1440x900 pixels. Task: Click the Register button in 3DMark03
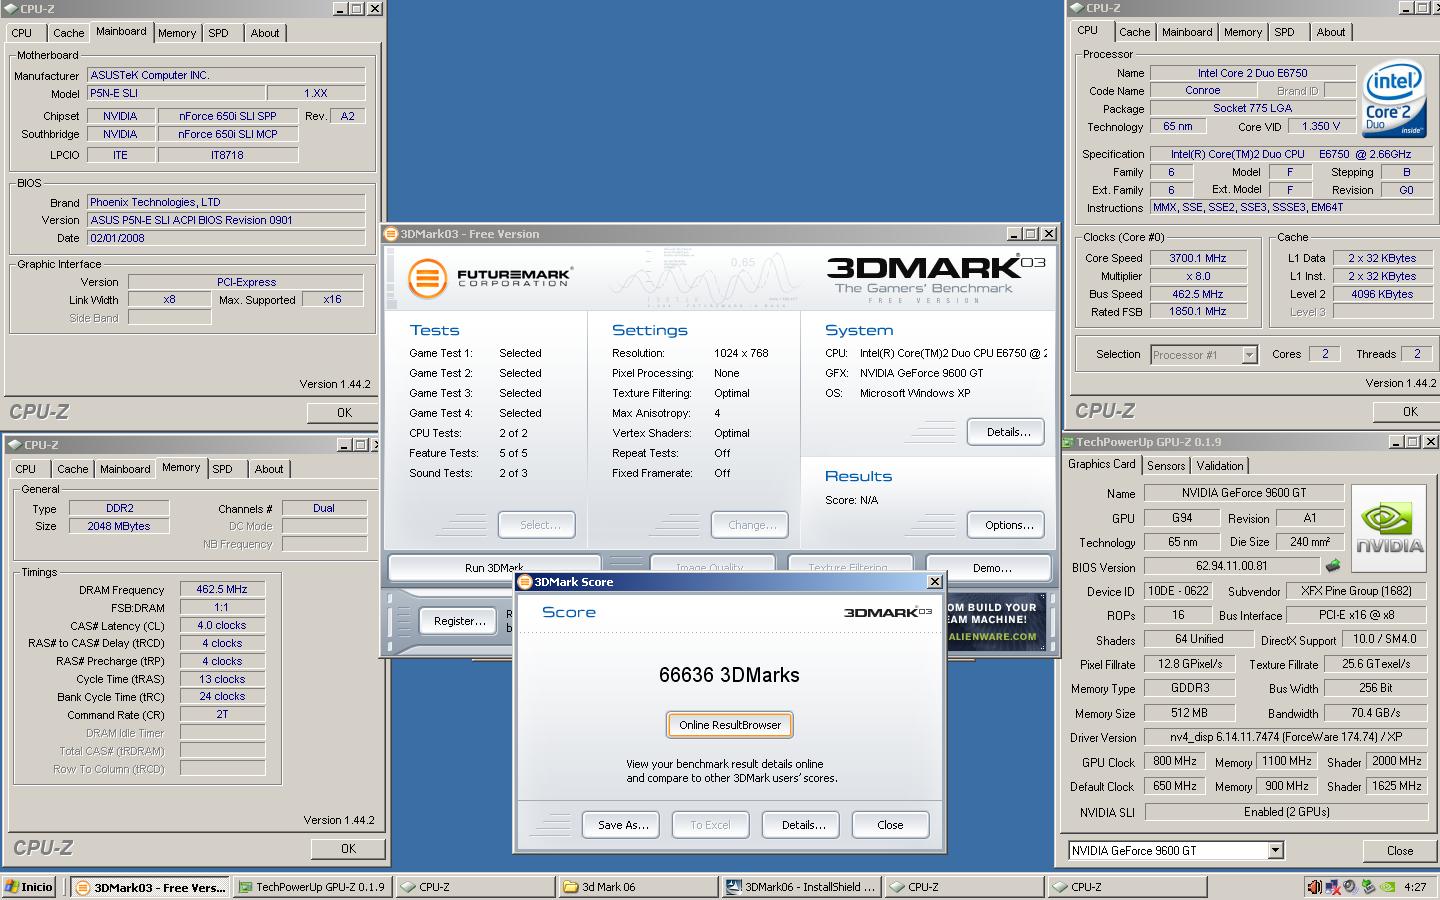coord(459,621)
